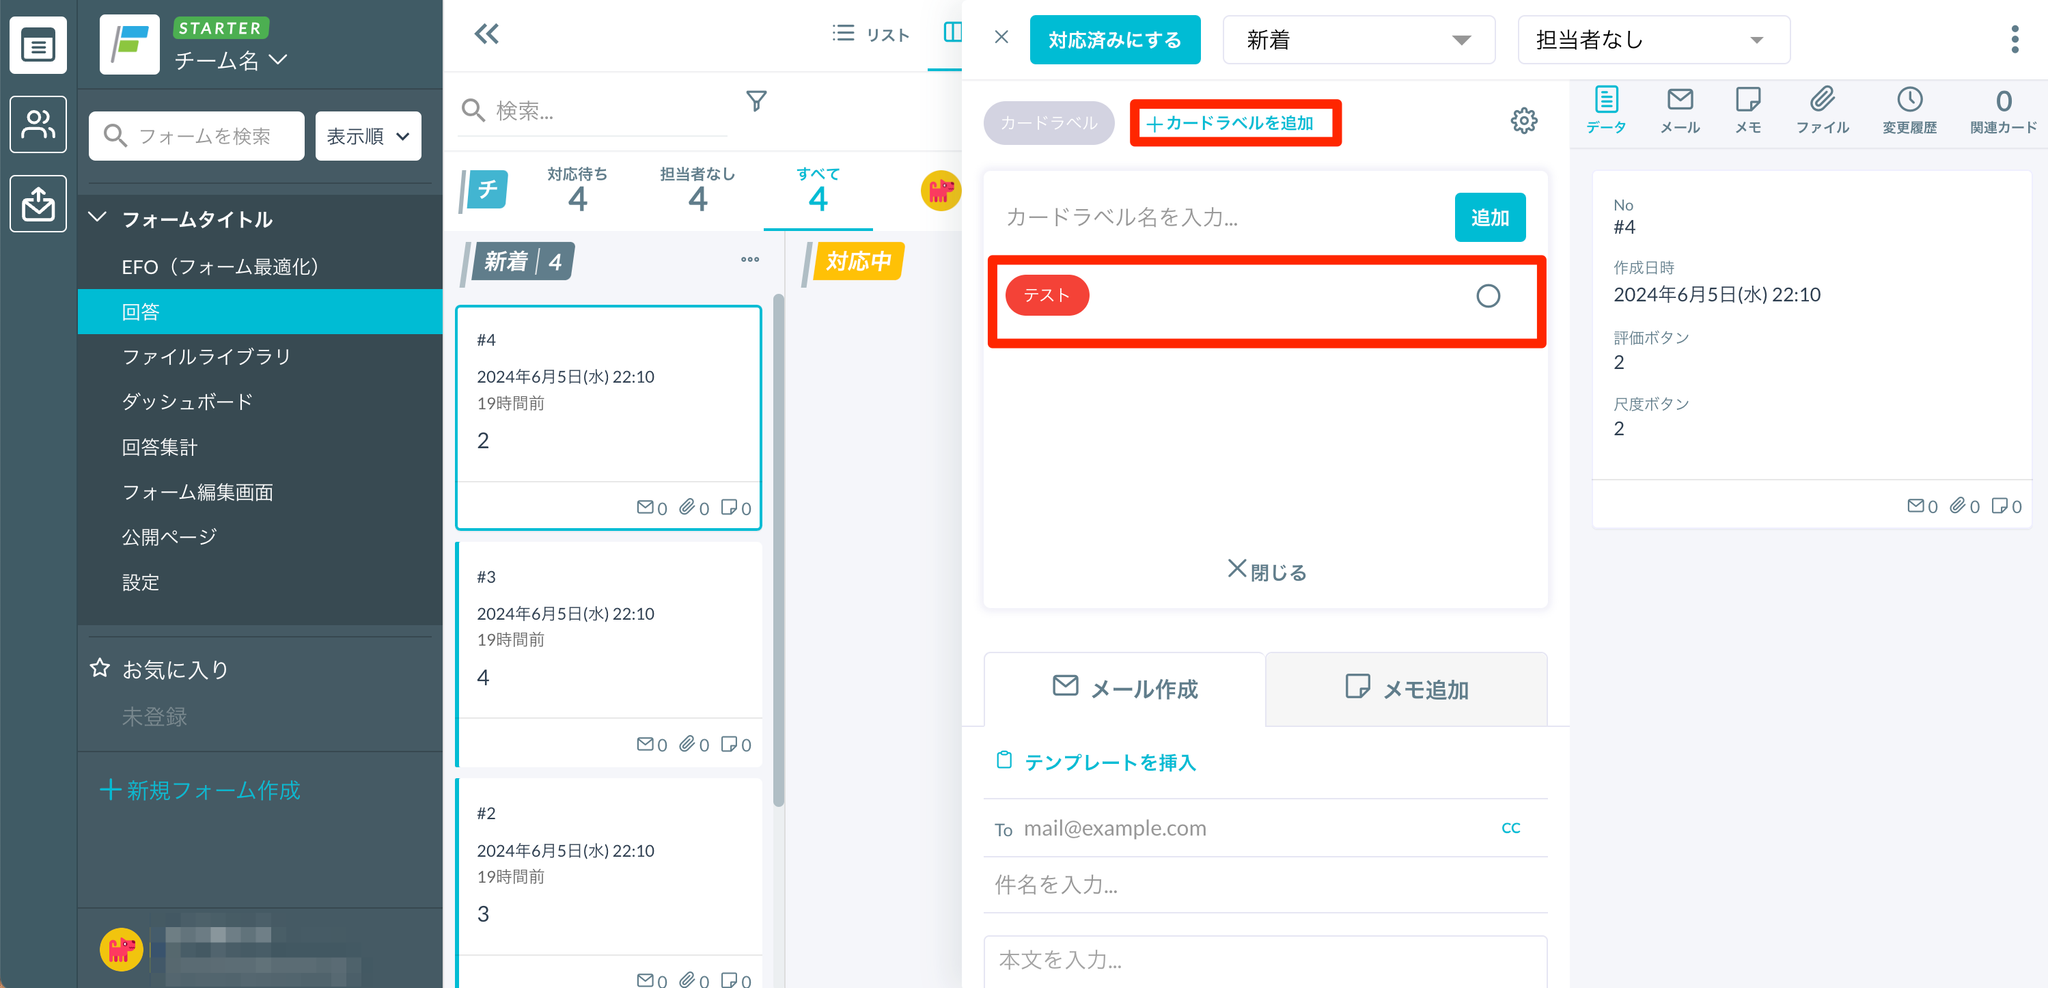2048x988 pixels.
Task: Open the メモ tab
Action: coord(1748,111)
